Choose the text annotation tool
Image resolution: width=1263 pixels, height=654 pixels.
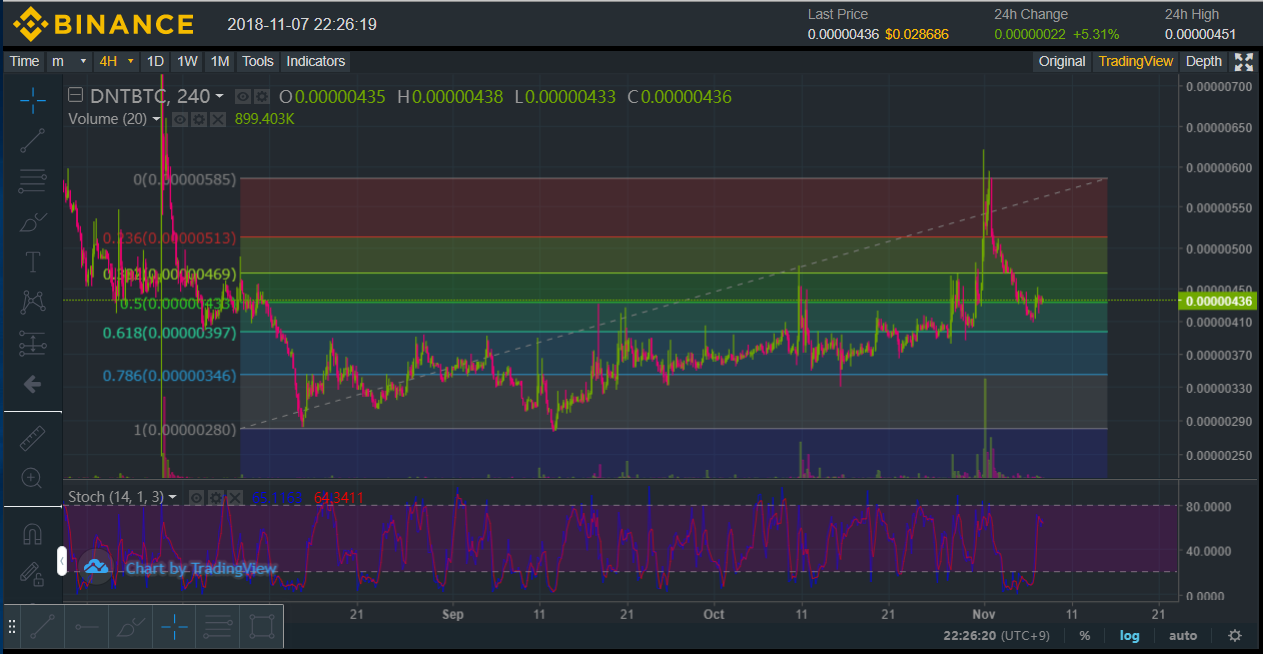[32, 262]
